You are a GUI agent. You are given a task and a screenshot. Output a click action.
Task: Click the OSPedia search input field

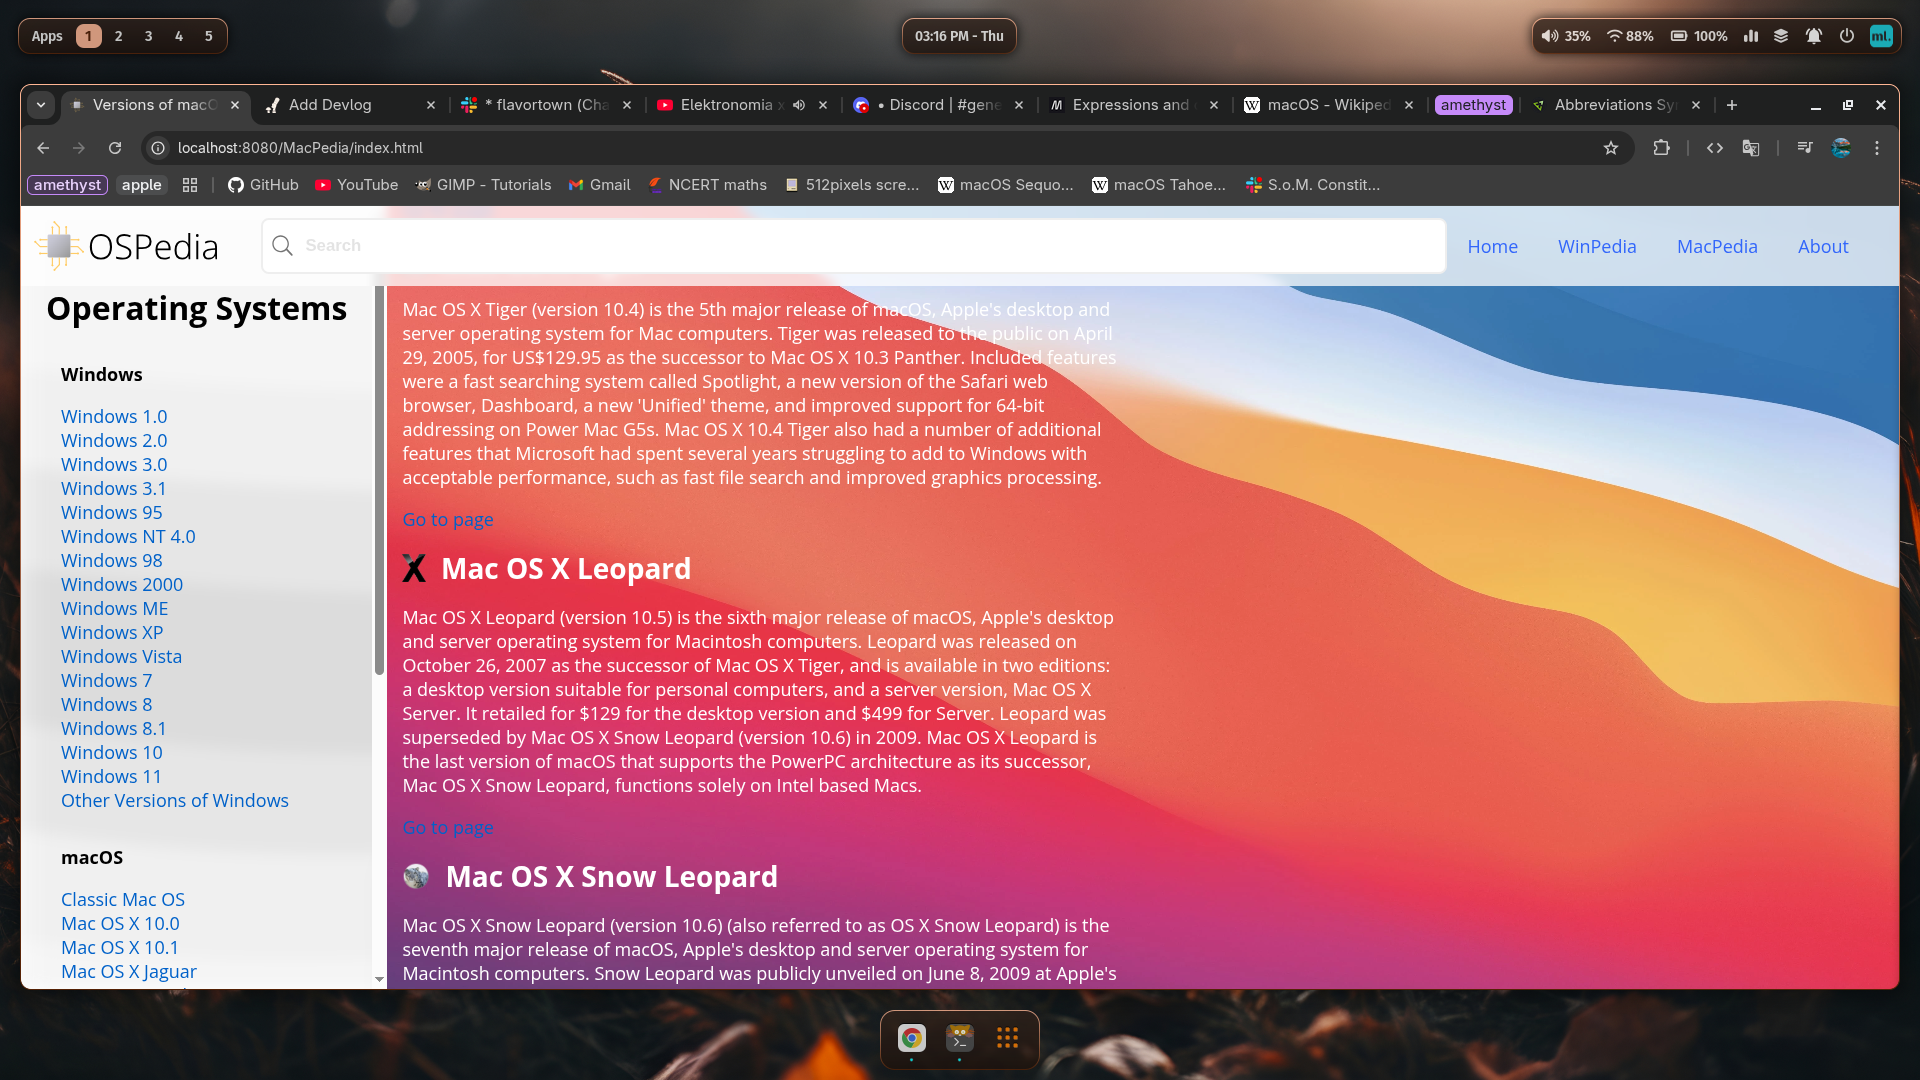point(860,246)
